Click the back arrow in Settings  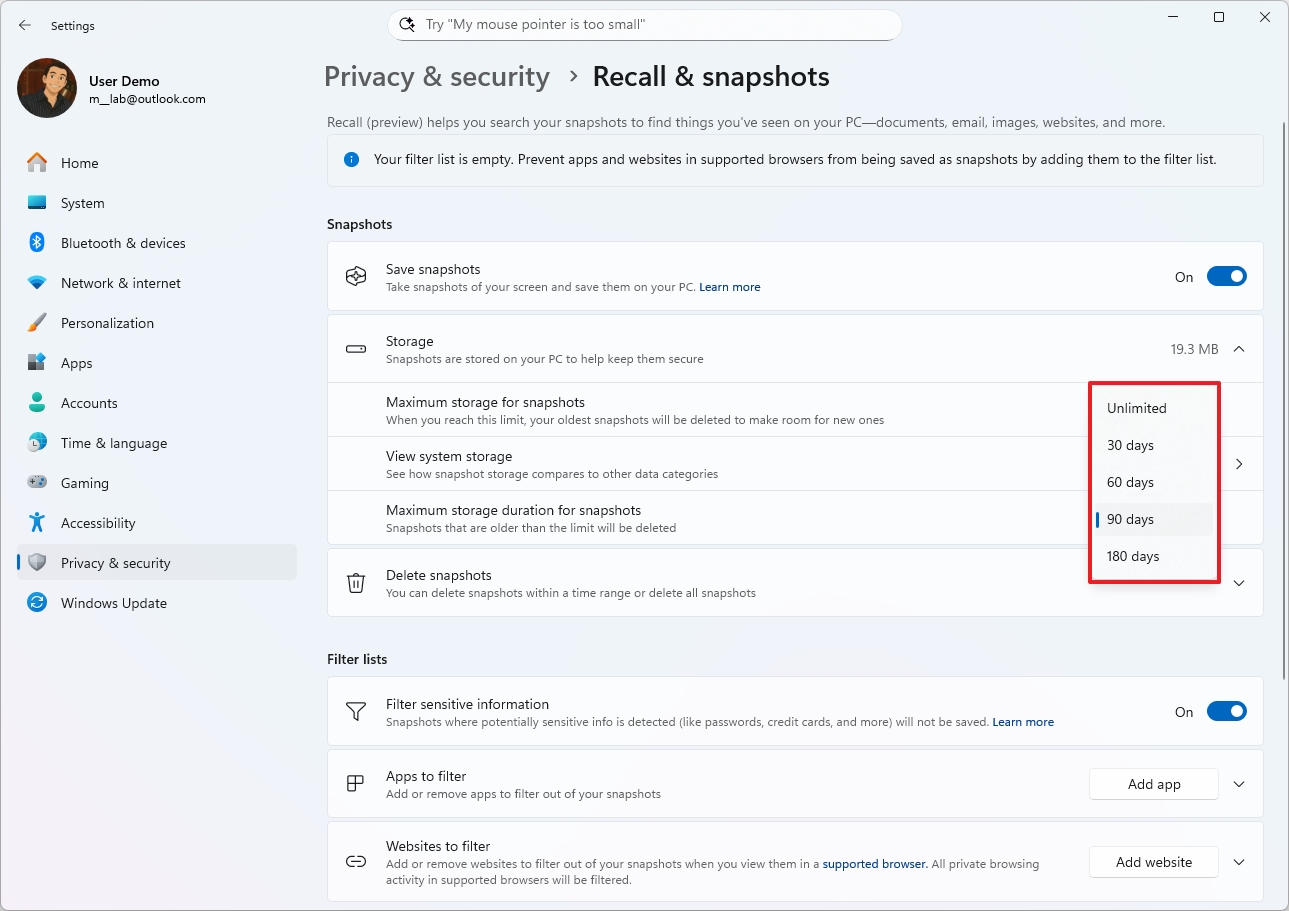pyautogui.click(x=25, y=25)
